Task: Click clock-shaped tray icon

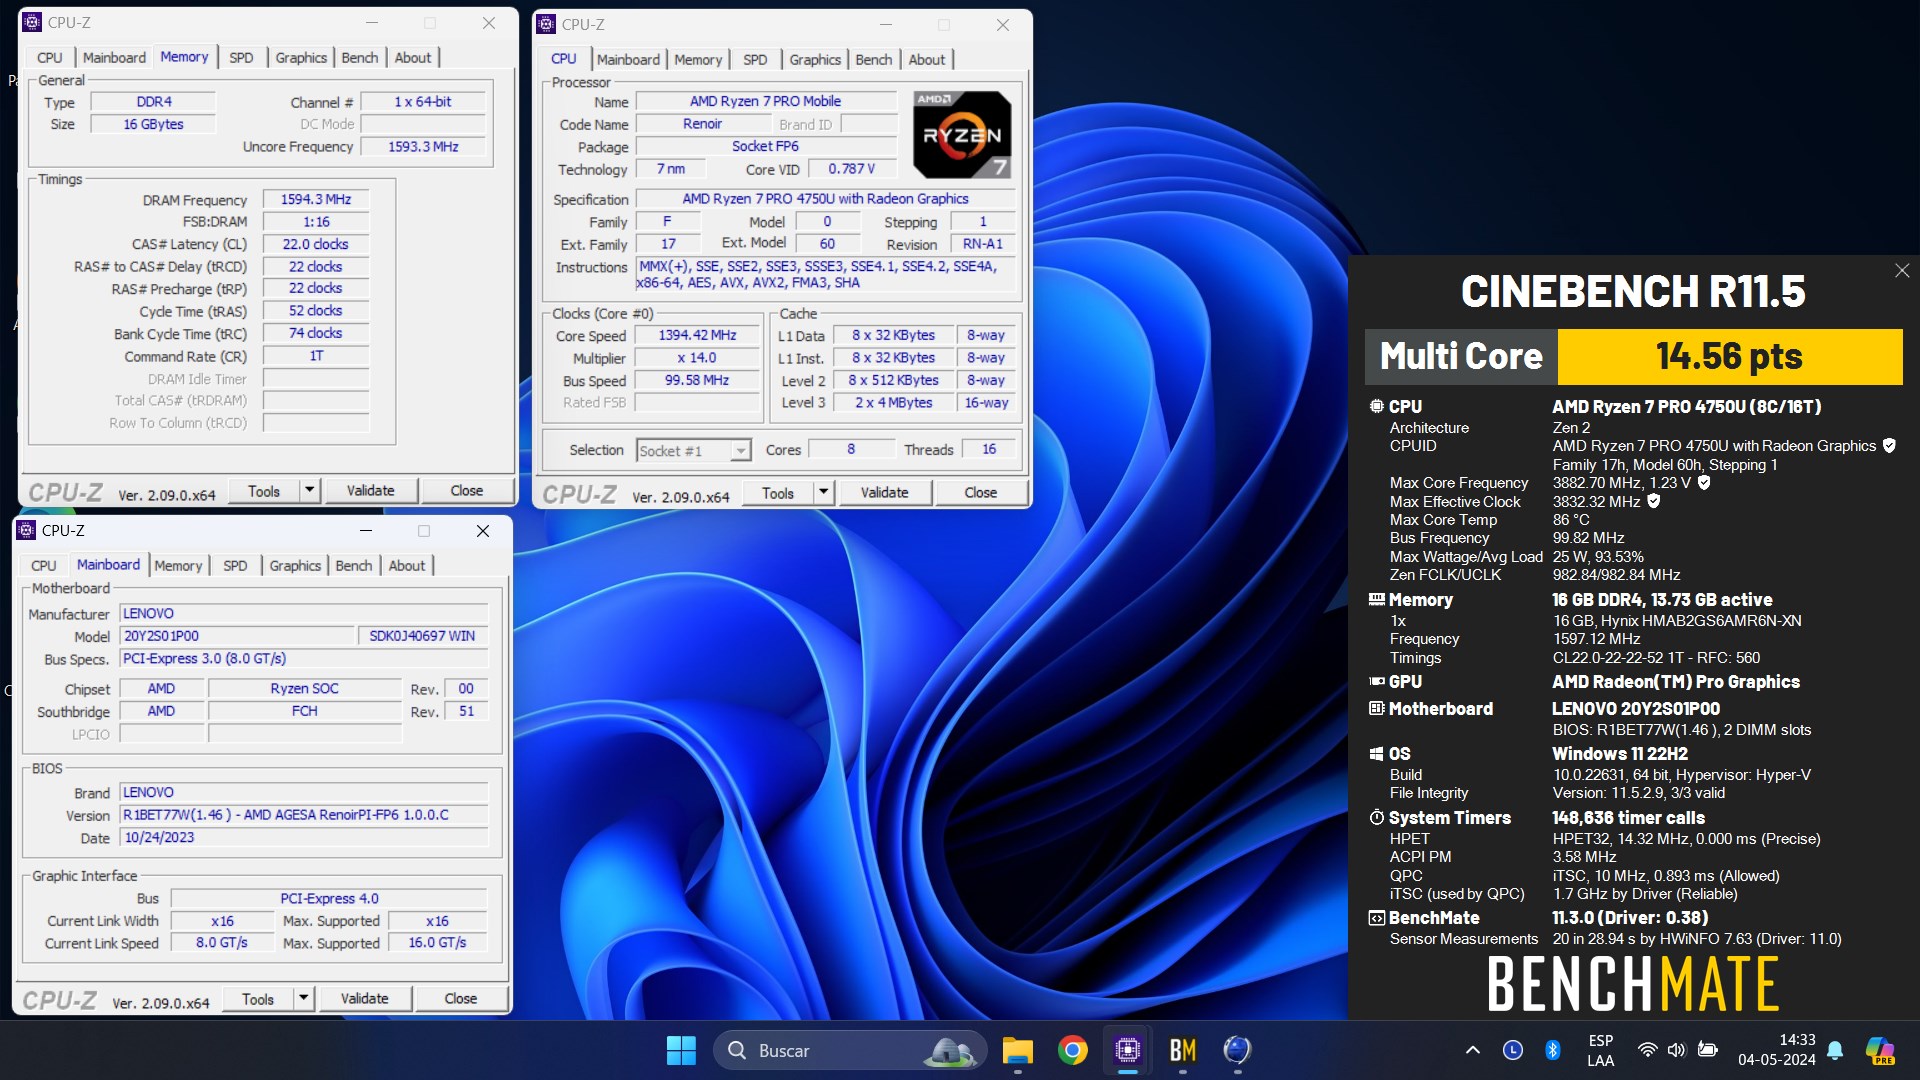Action: pyautogui.click(x=1513, y=1050)
